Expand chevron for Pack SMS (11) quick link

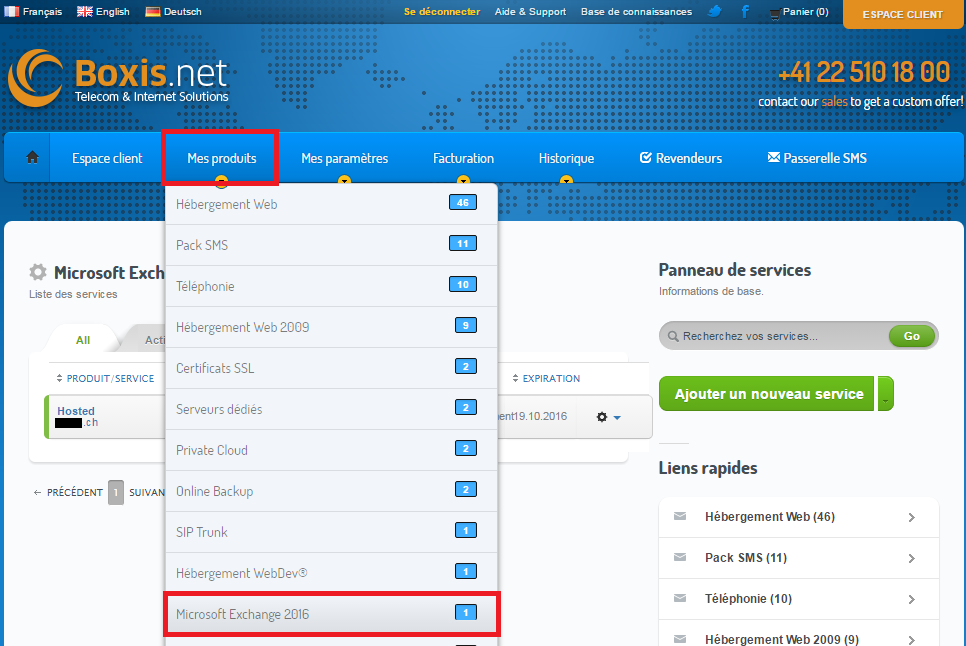click(912, 559)
